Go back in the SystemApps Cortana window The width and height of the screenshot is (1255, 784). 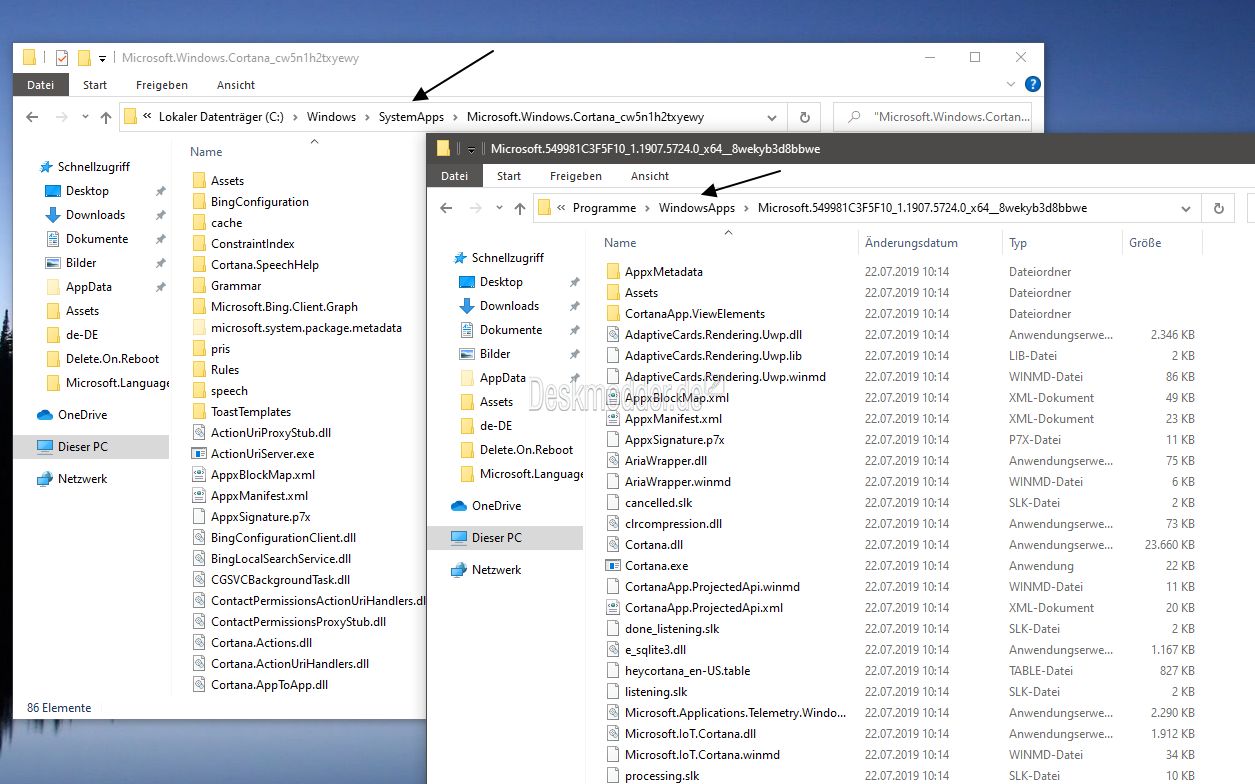pos(32,117)
